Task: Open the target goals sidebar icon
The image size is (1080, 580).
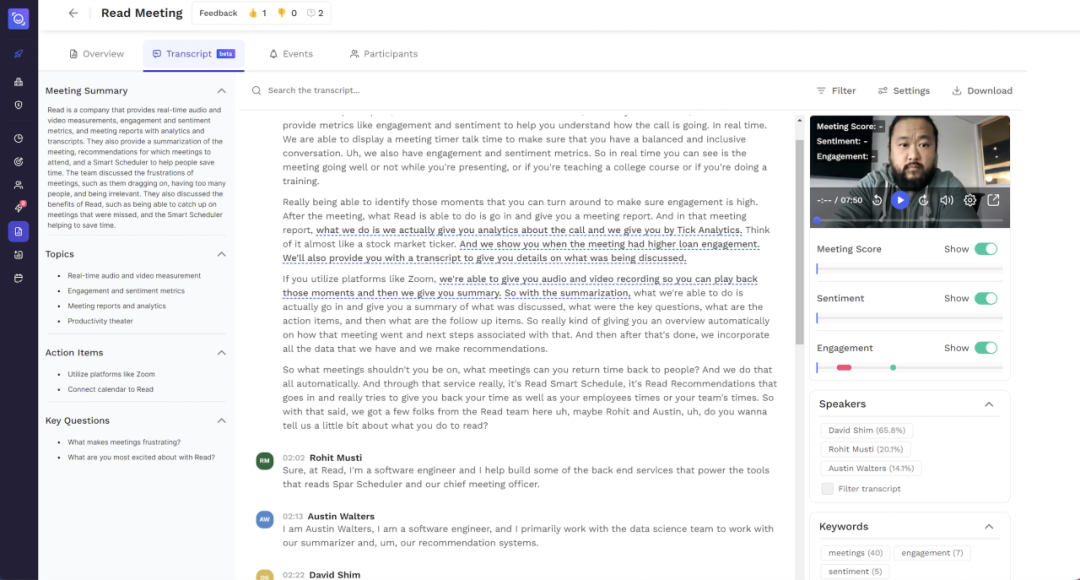Action: (x=19, y=162)
